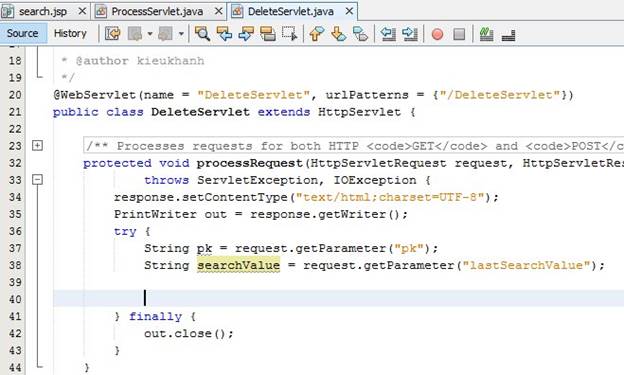Jump to Next Bookmark icon
Viewport: 624px width, 375px height.
tap(338, 34)
